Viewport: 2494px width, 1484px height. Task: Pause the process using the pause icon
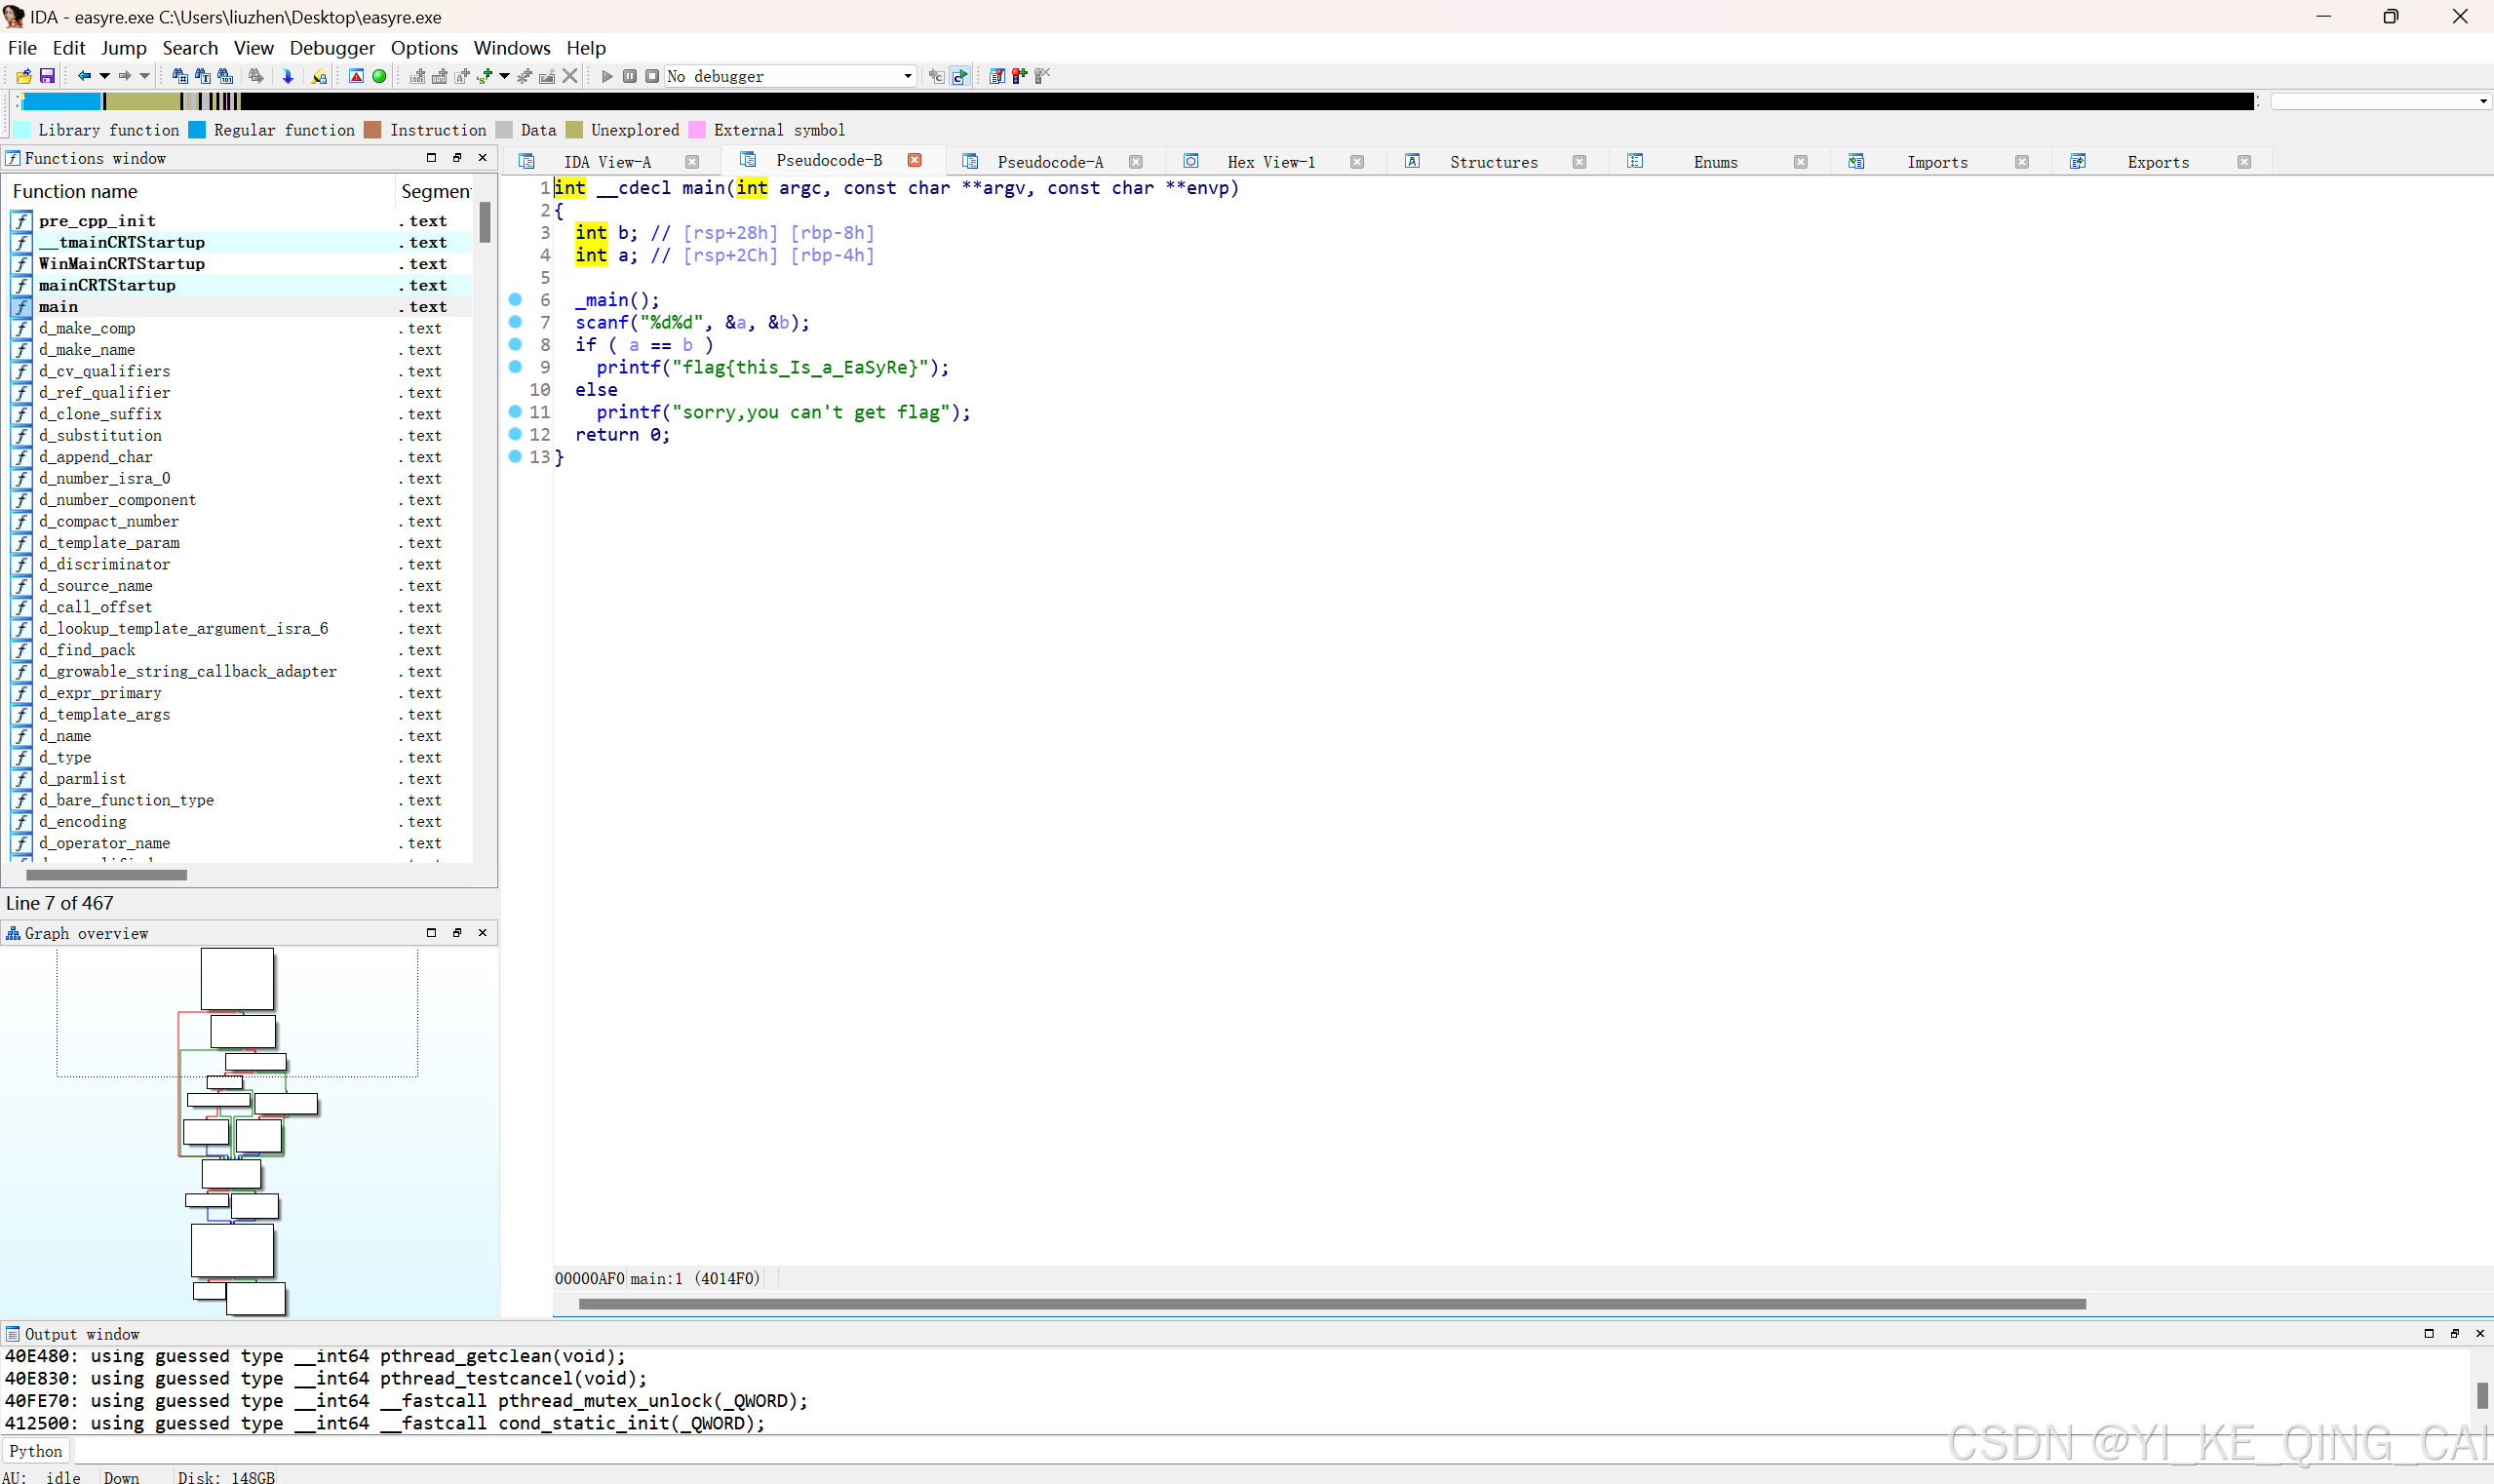[x=629, y=76]
